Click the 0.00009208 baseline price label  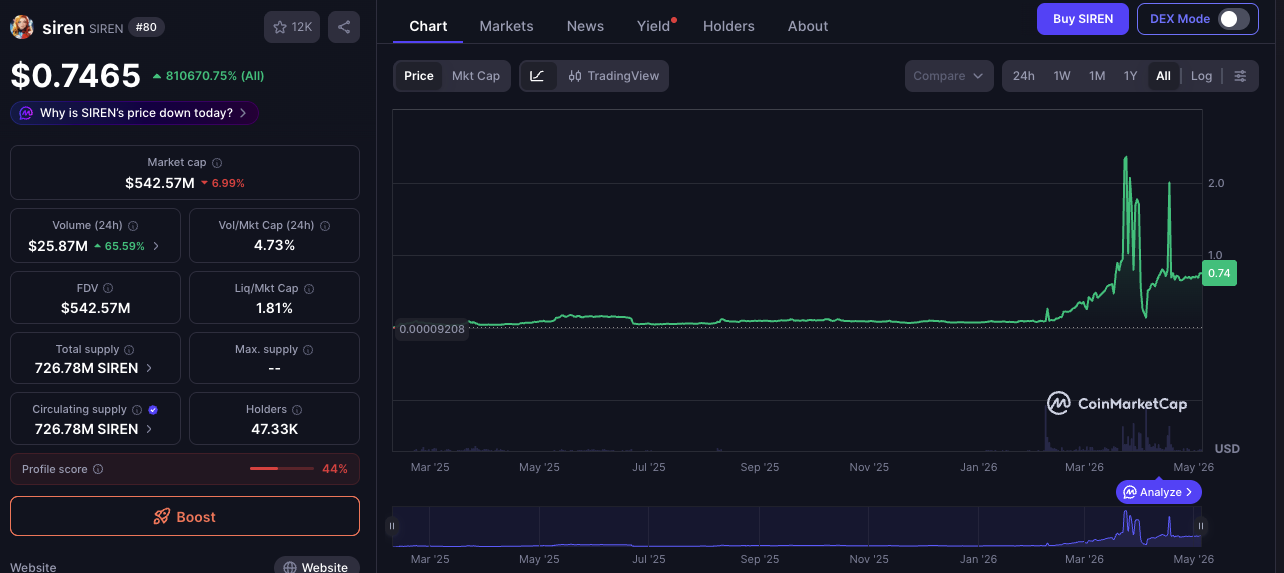tap(432, 329)
